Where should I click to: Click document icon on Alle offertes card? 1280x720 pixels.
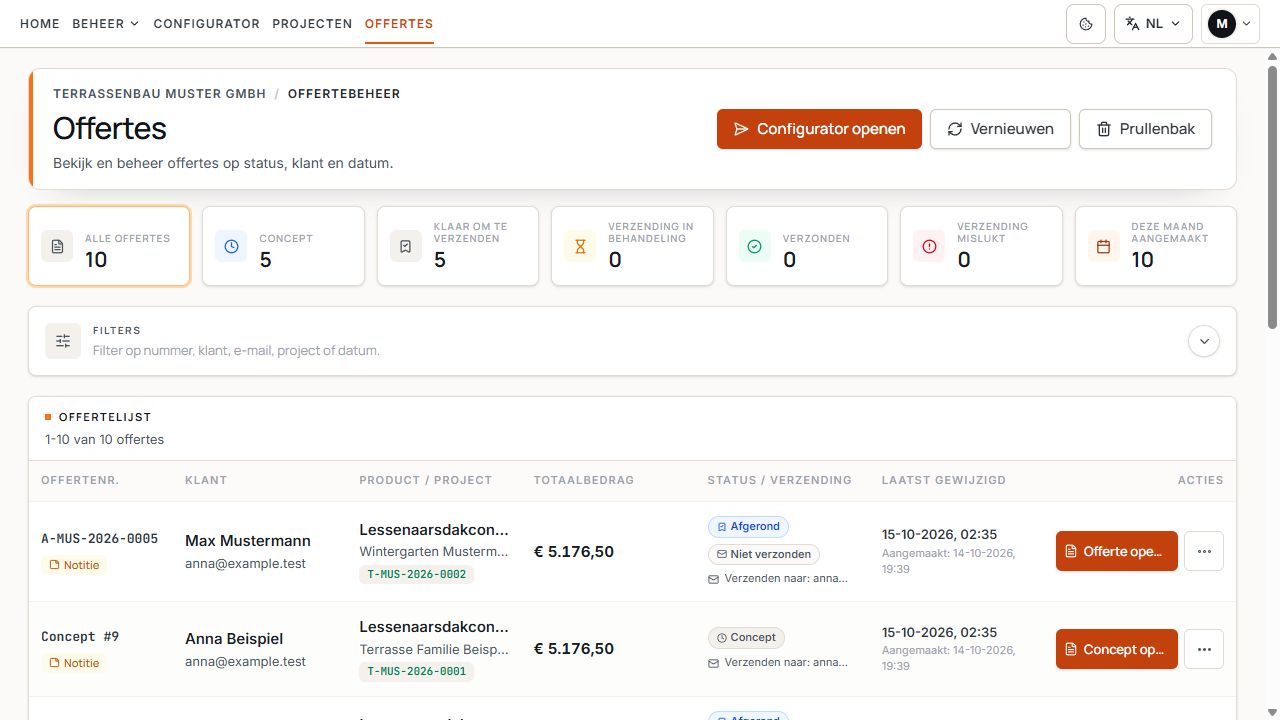[57, 246]
